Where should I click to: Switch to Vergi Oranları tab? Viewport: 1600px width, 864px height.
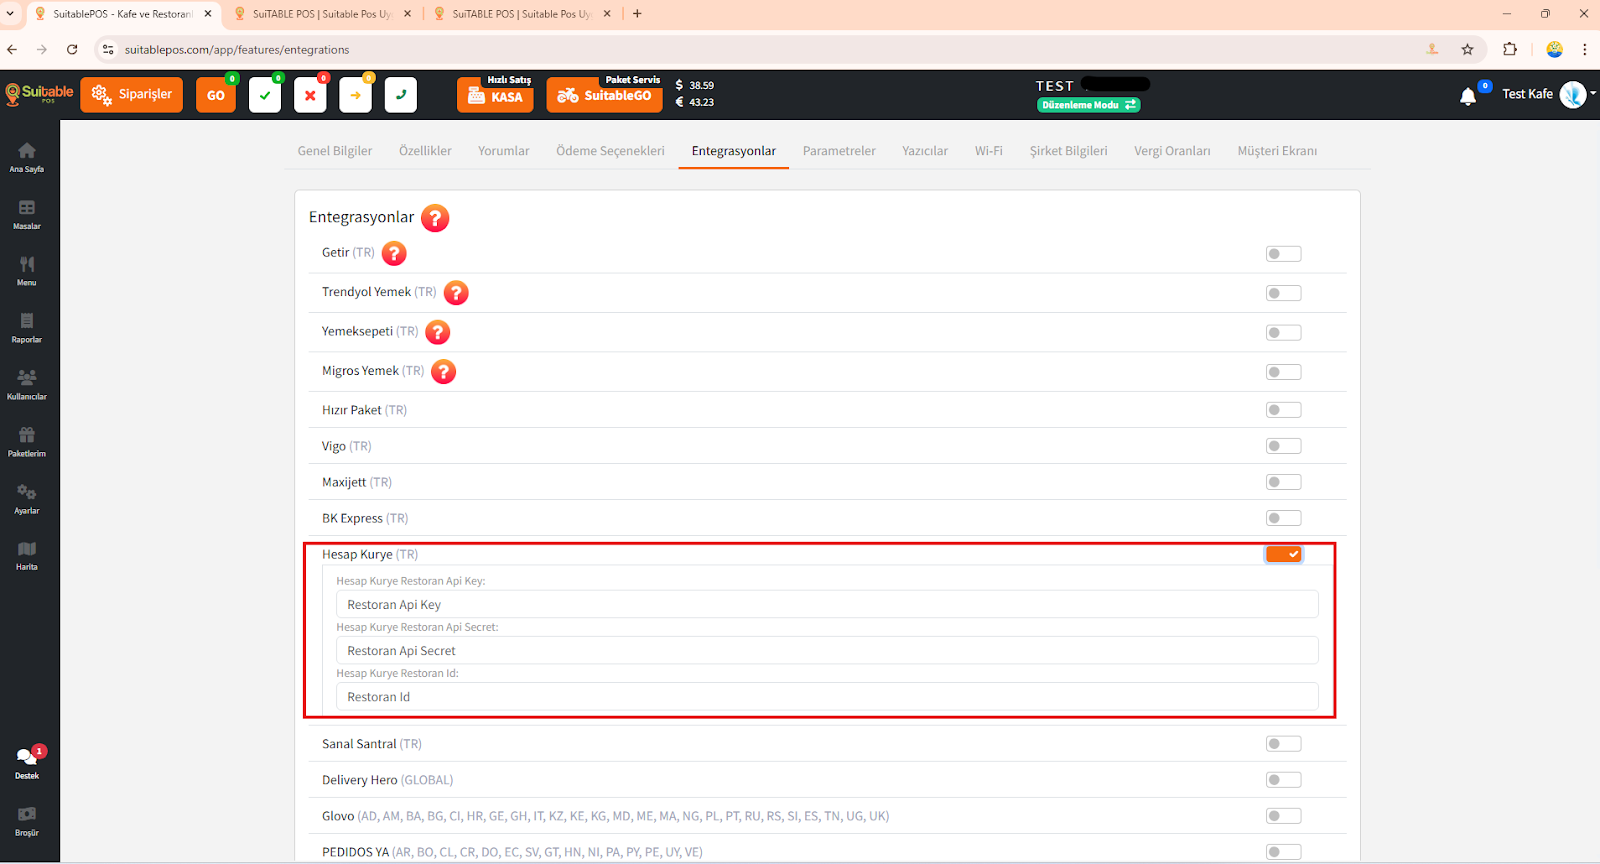tap(1172, 151)
